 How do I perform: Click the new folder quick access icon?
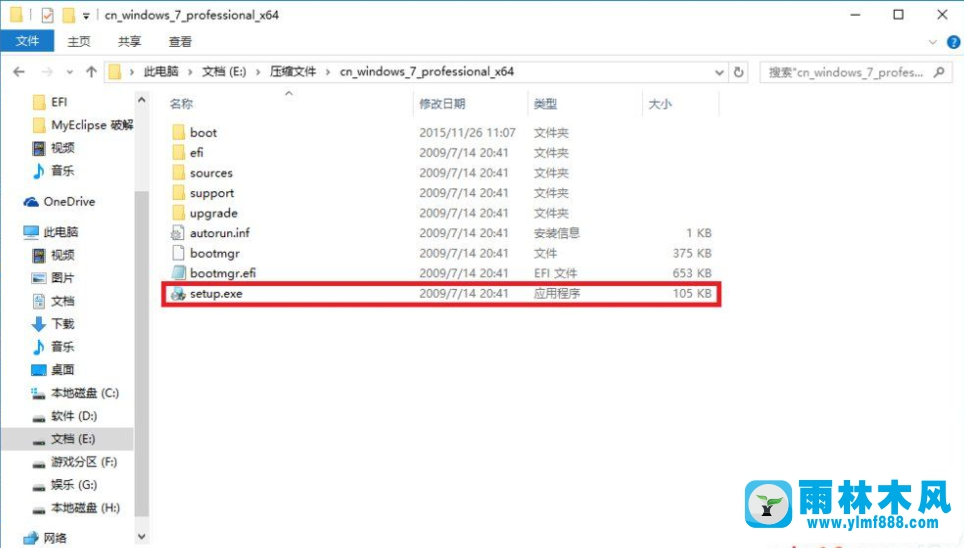click(x=68, y=15)
